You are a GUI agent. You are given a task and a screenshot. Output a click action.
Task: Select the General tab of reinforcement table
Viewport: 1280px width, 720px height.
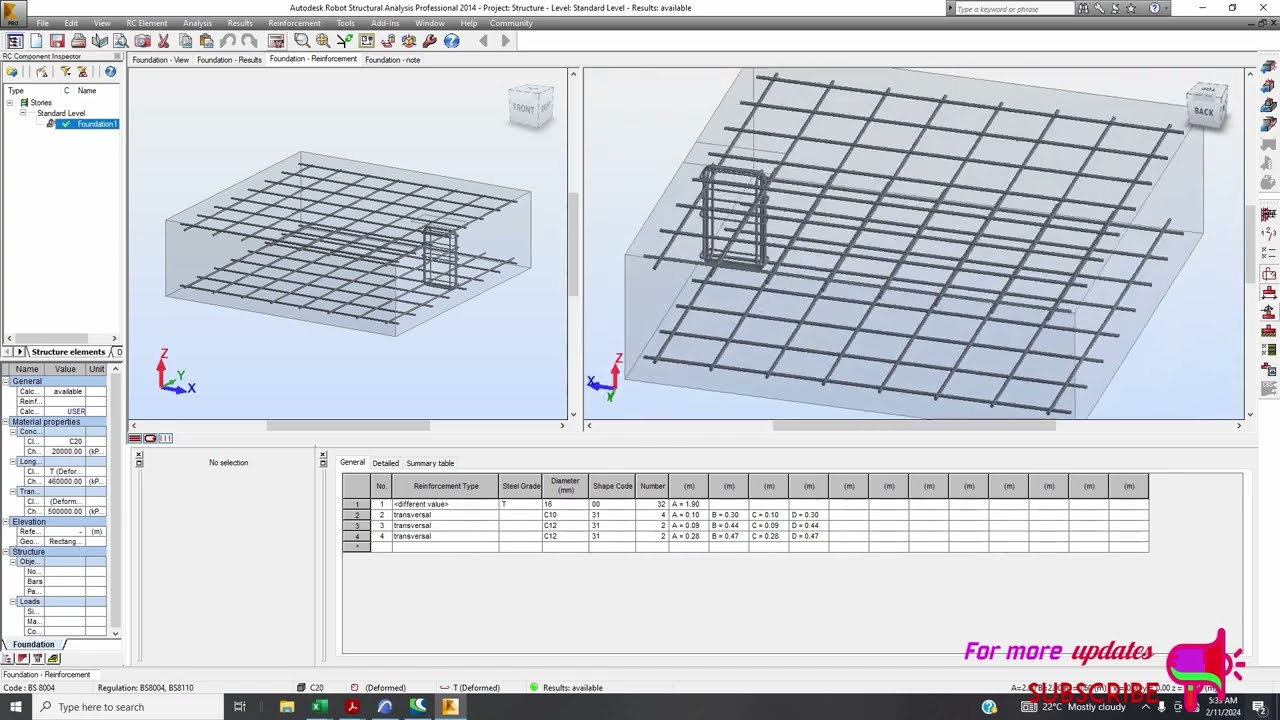352,462
